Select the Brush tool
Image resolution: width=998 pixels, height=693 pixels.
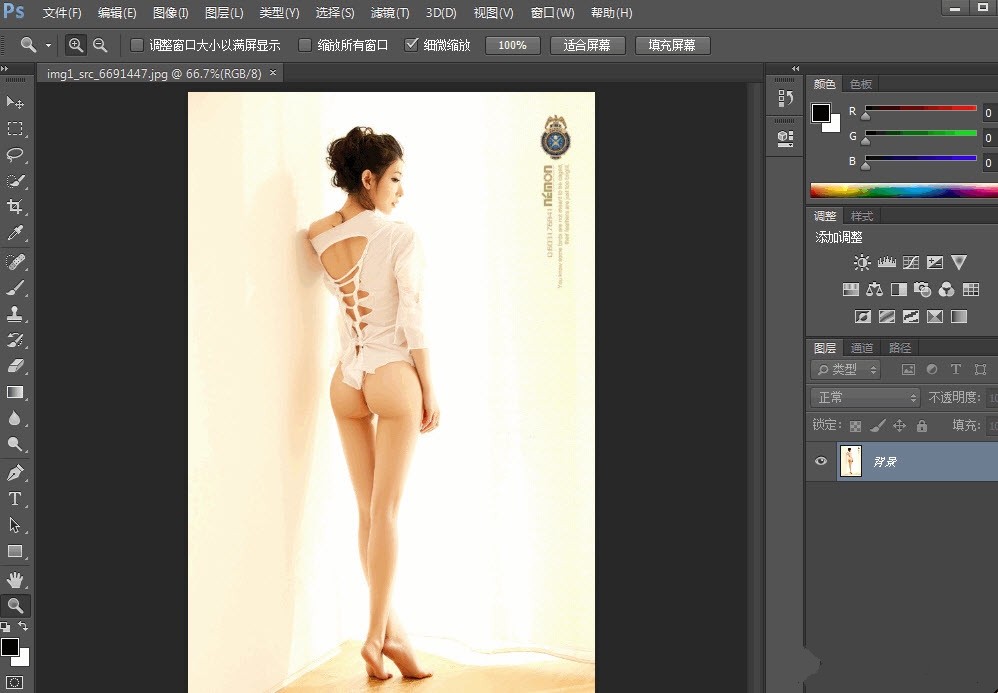click(15, 288)
